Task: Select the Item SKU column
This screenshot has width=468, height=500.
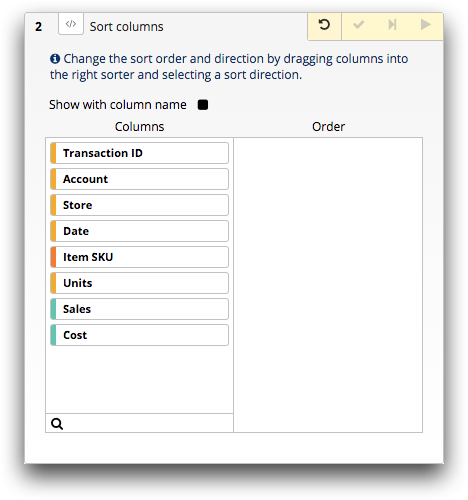Action: pyautogui.click(x=139, y=257)
